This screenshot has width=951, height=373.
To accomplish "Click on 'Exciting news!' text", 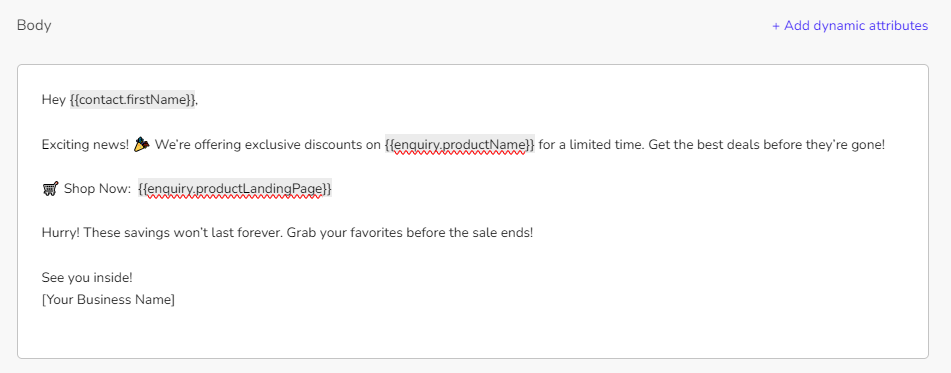I will coord(85,145).
